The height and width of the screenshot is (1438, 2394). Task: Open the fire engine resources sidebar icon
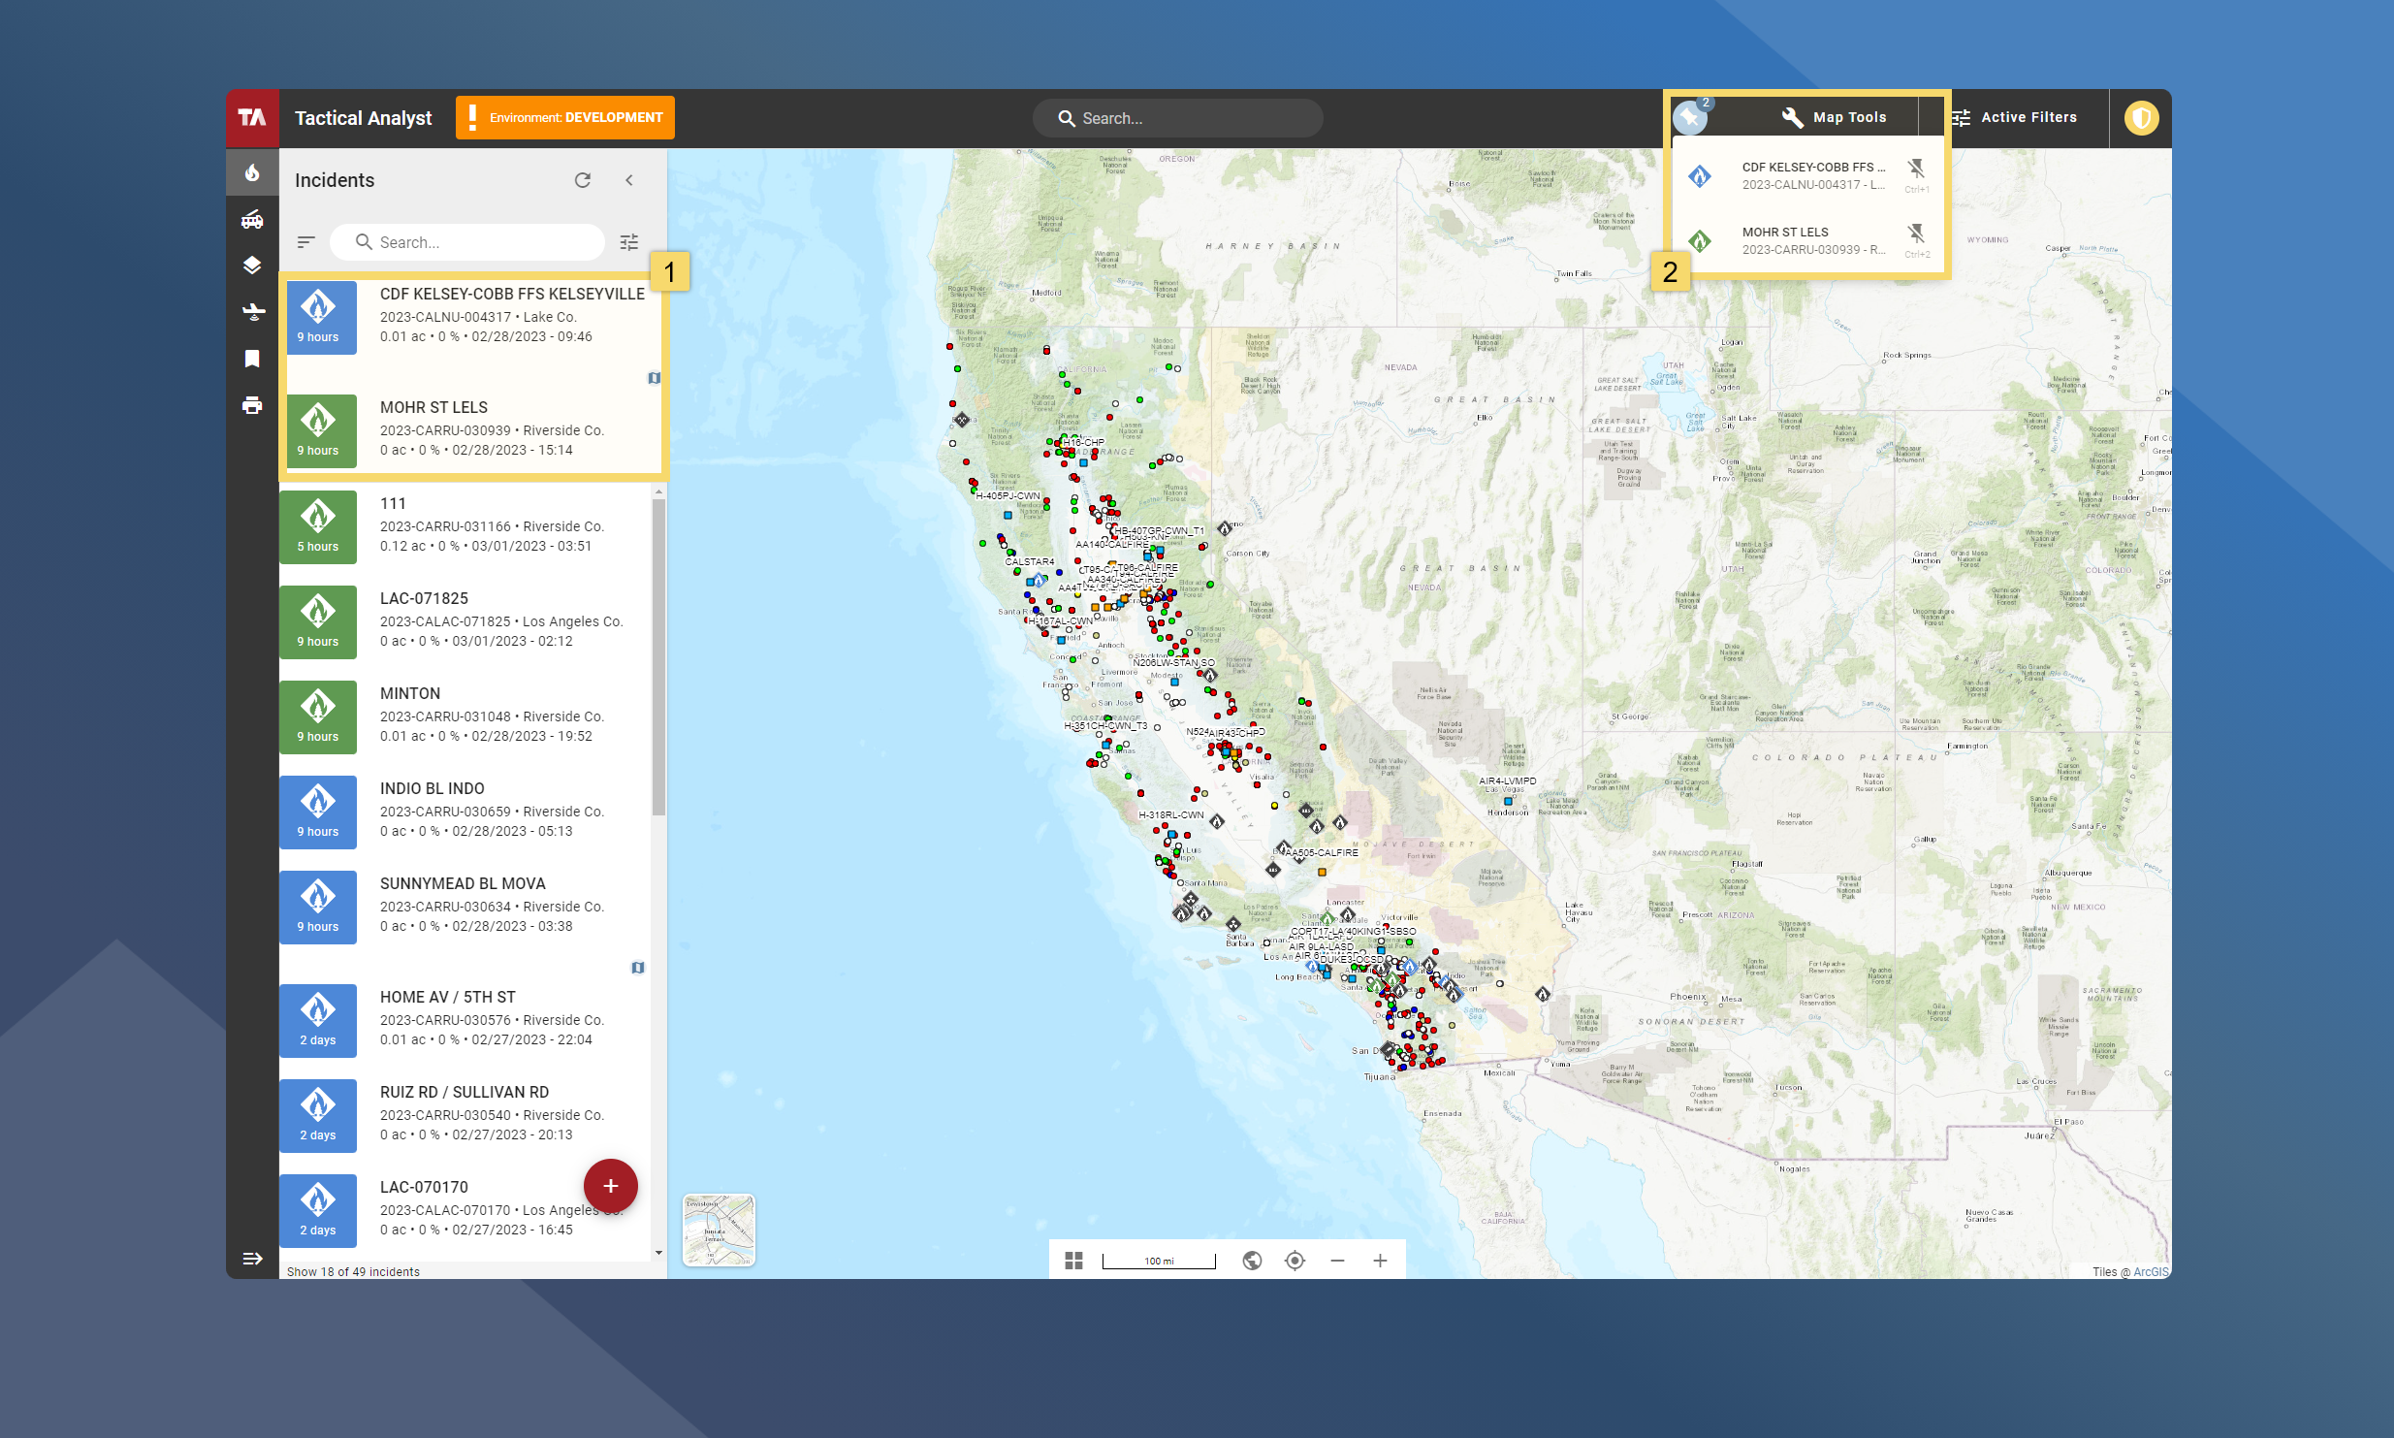tap(252, 219)
